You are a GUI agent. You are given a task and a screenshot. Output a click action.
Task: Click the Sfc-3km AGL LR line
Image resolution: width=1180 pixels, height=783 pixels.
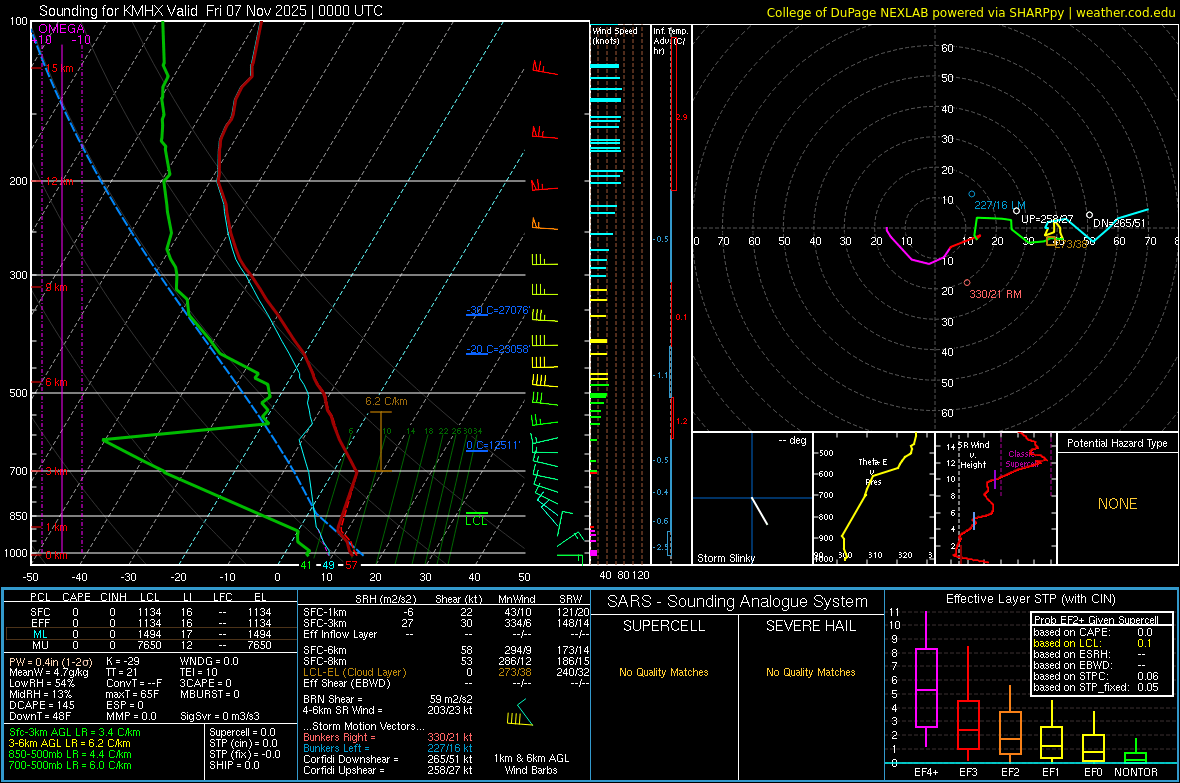pyautogui.click(x=75, y=732)
